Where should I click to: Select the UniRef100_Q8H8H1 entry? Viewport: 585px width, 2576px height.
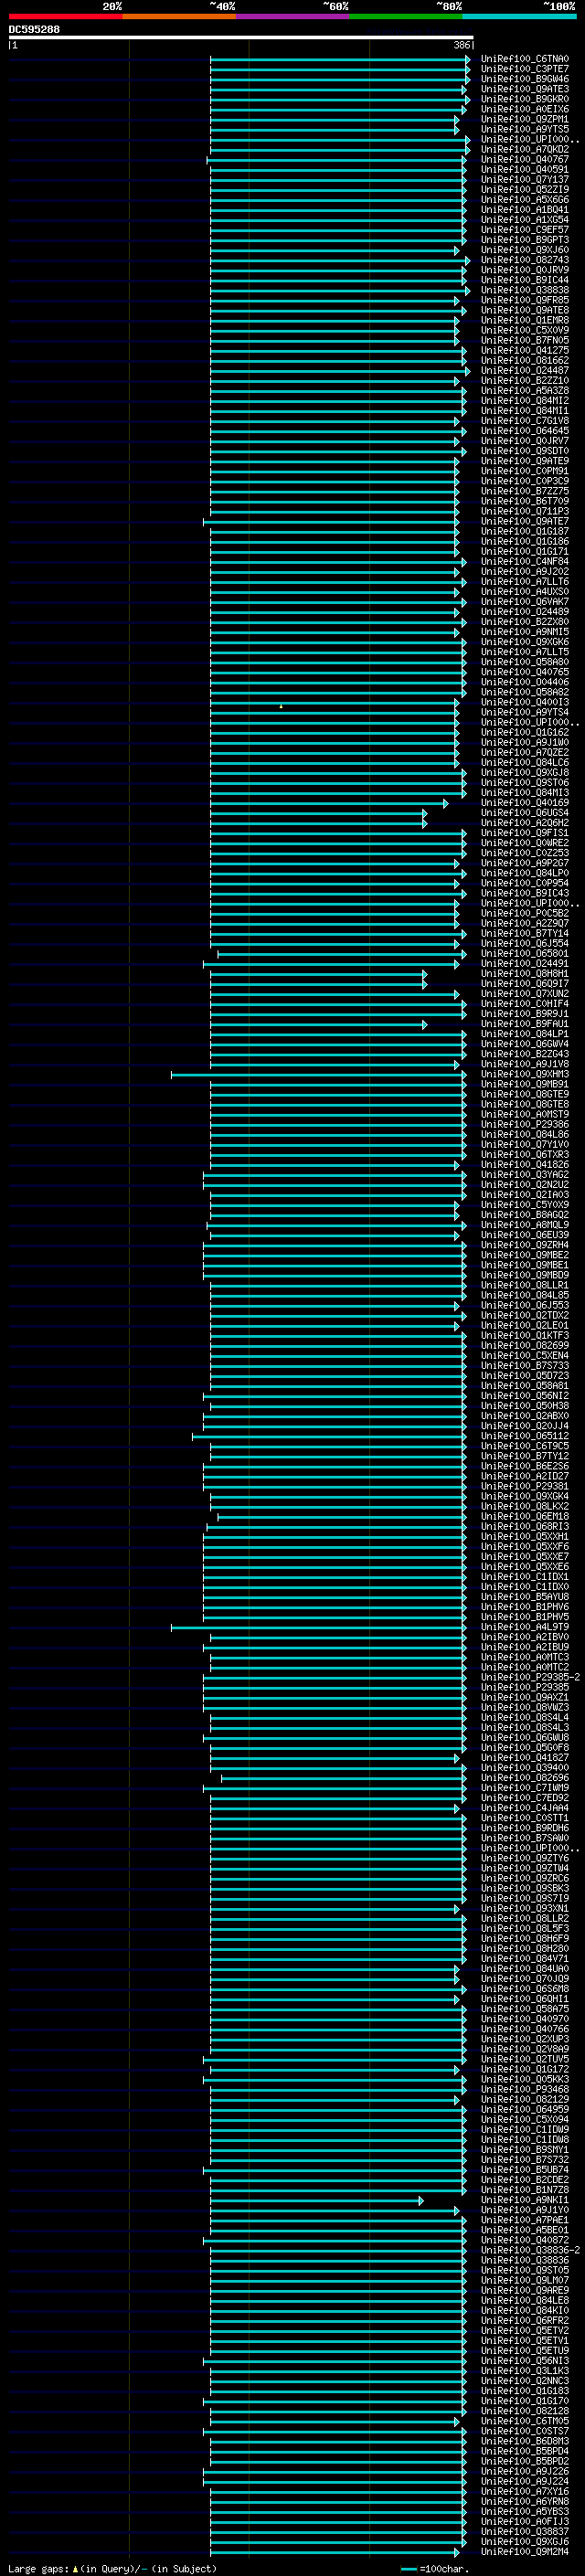click(525, 973)
